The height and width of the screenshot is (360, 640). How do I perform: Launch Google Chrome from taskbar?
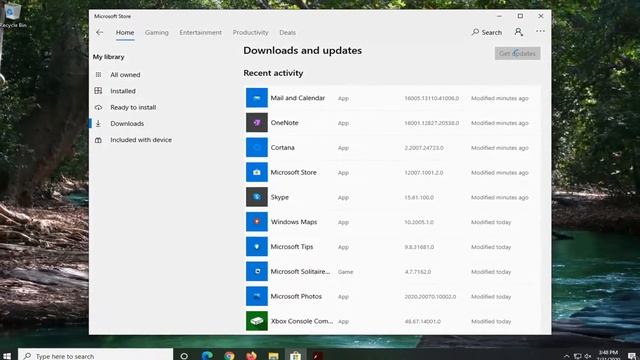(x=229, y=356)
